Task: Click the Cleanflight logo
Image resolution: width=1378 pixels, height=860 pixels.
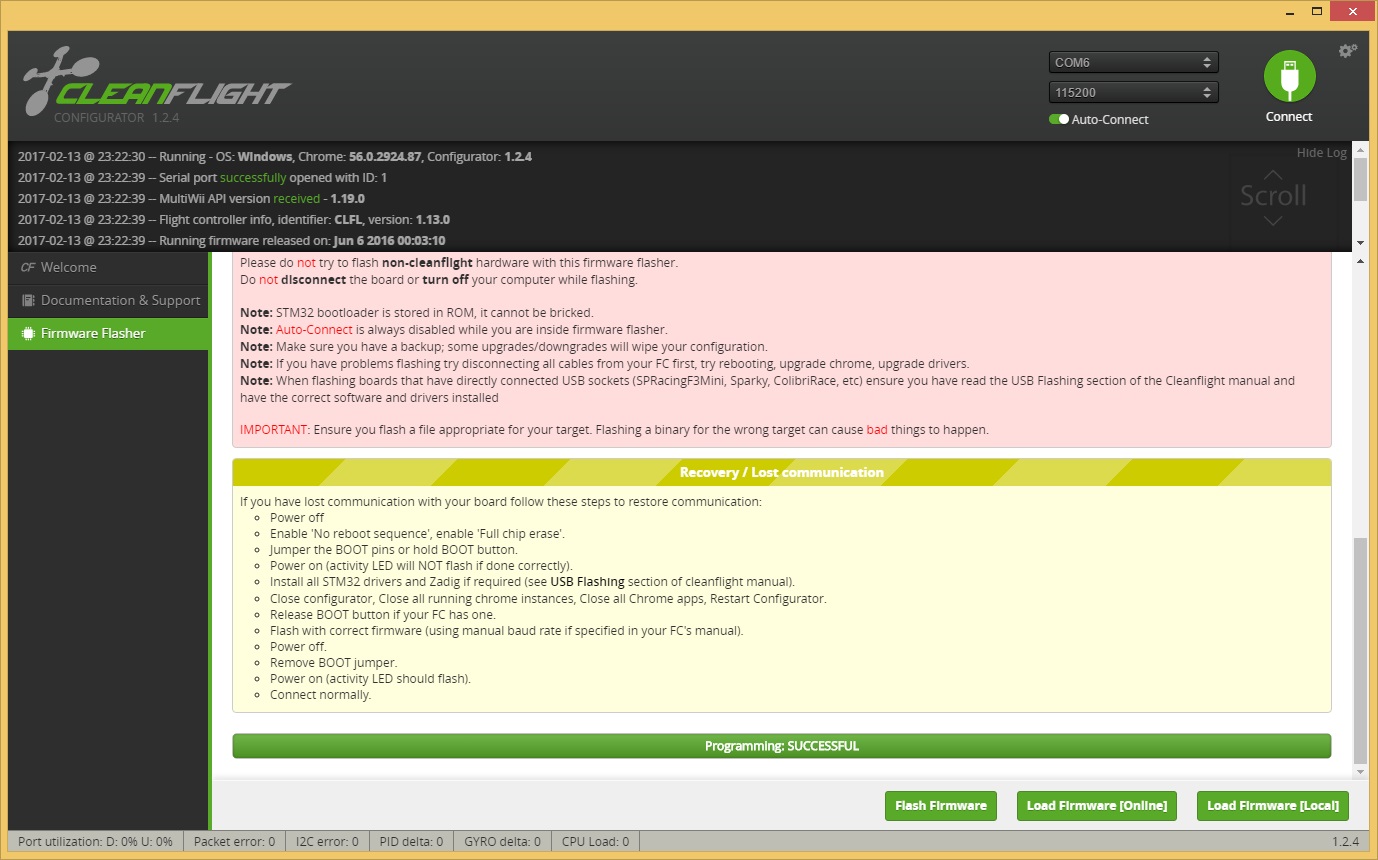Action: (157, 83)
